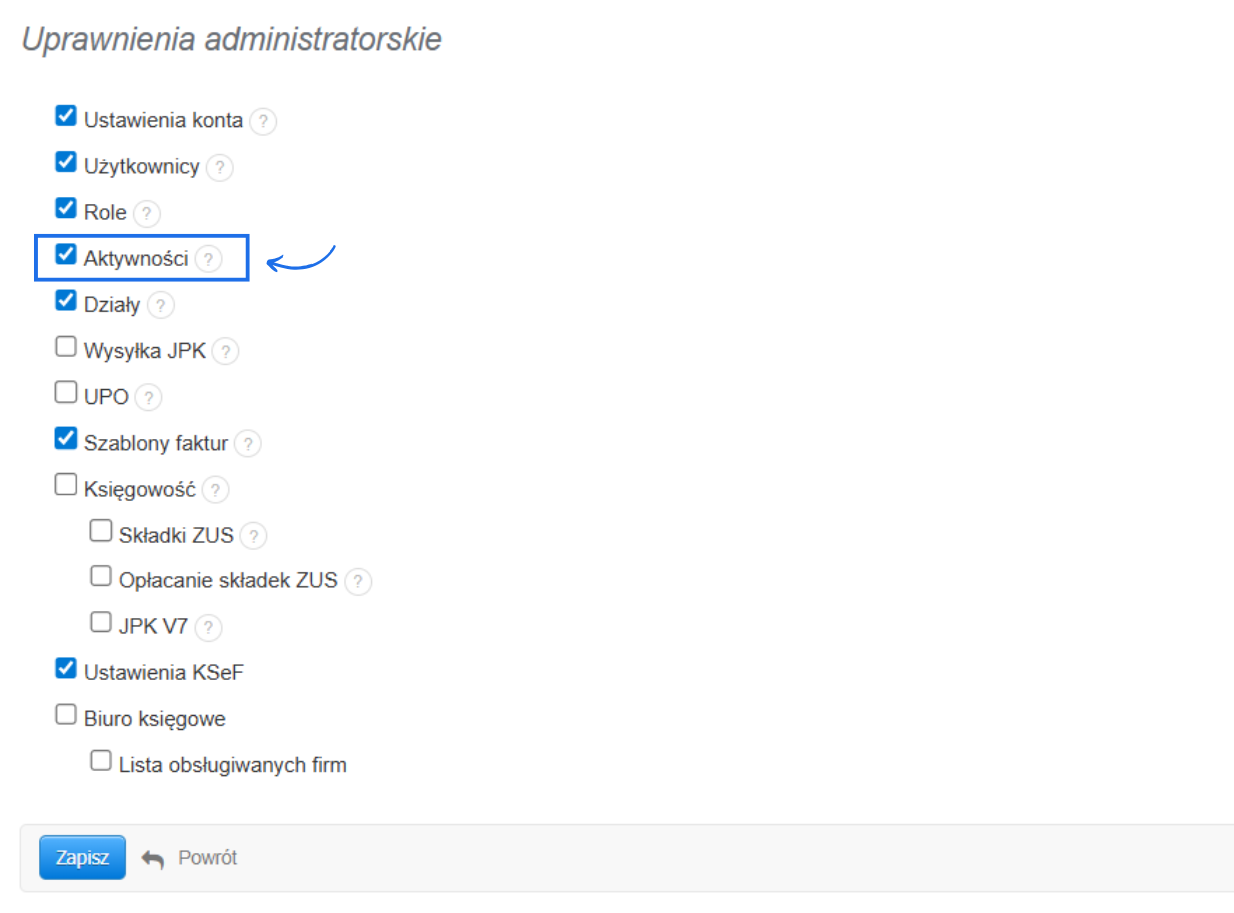The image size is (1234, 913).
Task: Click the question mark next to Aktywności
Action: coord(207,260)
